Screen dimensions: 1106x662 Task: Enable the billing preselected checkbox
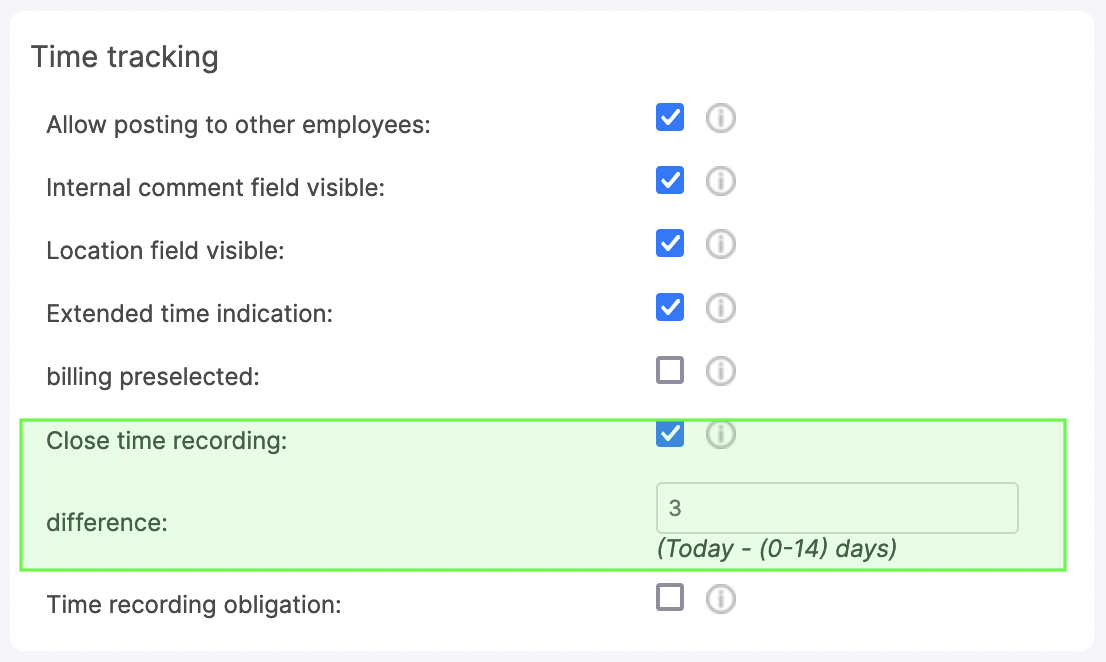tap(669, 370)
